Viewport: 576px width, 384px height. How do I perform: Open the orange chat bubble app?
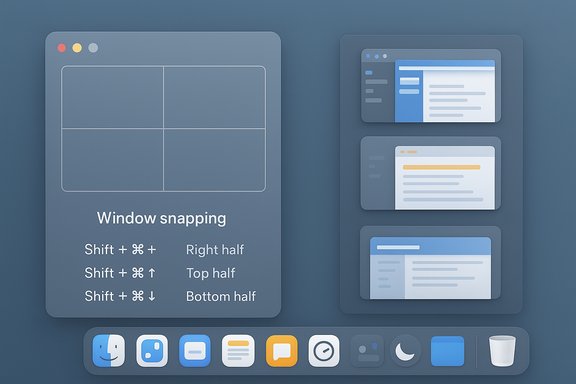point(281,351)
